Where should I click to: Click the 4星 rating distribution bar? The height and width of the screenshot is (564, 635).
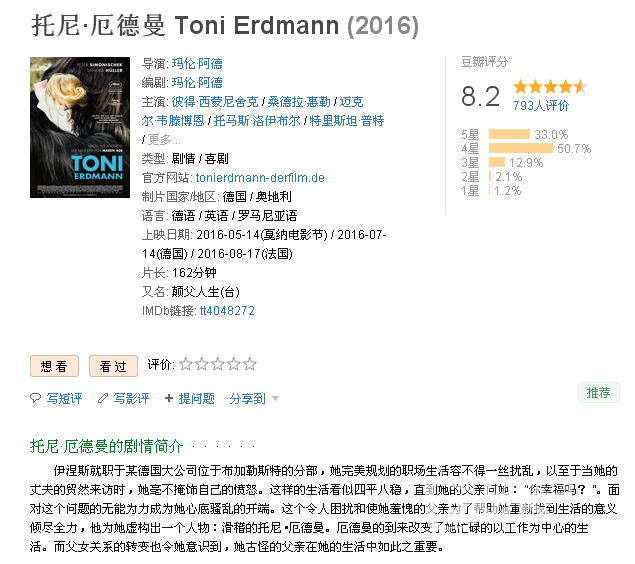coord(521,148)
